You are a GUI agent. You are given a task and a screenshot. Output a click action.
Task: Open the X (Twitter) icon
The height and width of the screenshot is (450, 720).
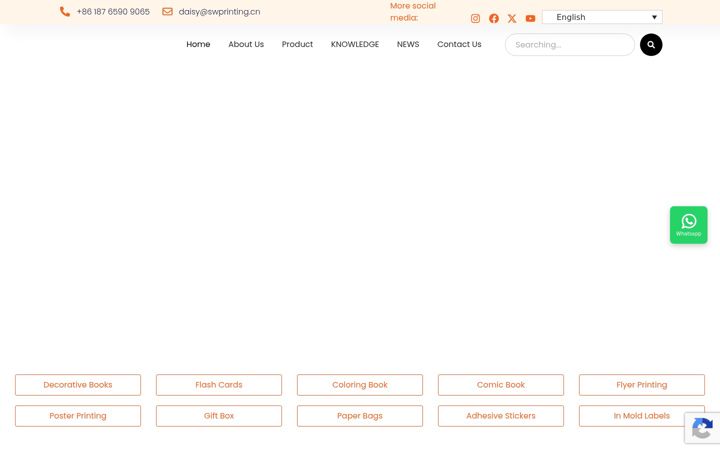point(512,18)
